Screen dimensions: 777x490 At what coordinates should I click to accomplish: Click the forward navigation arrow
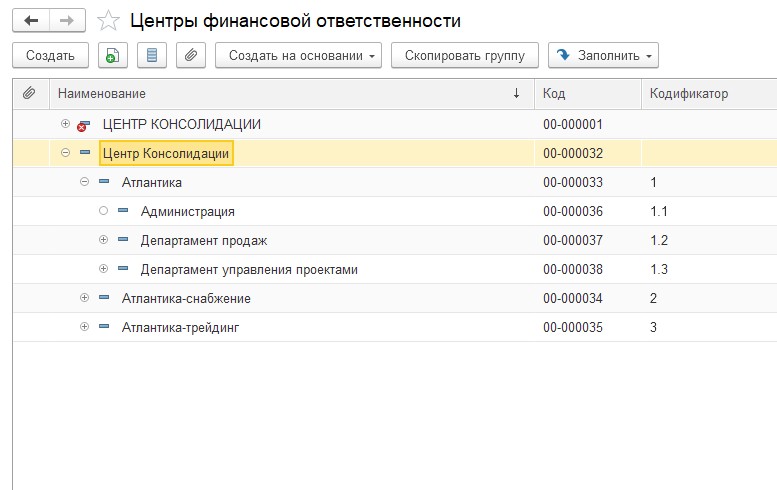(67, 21)
